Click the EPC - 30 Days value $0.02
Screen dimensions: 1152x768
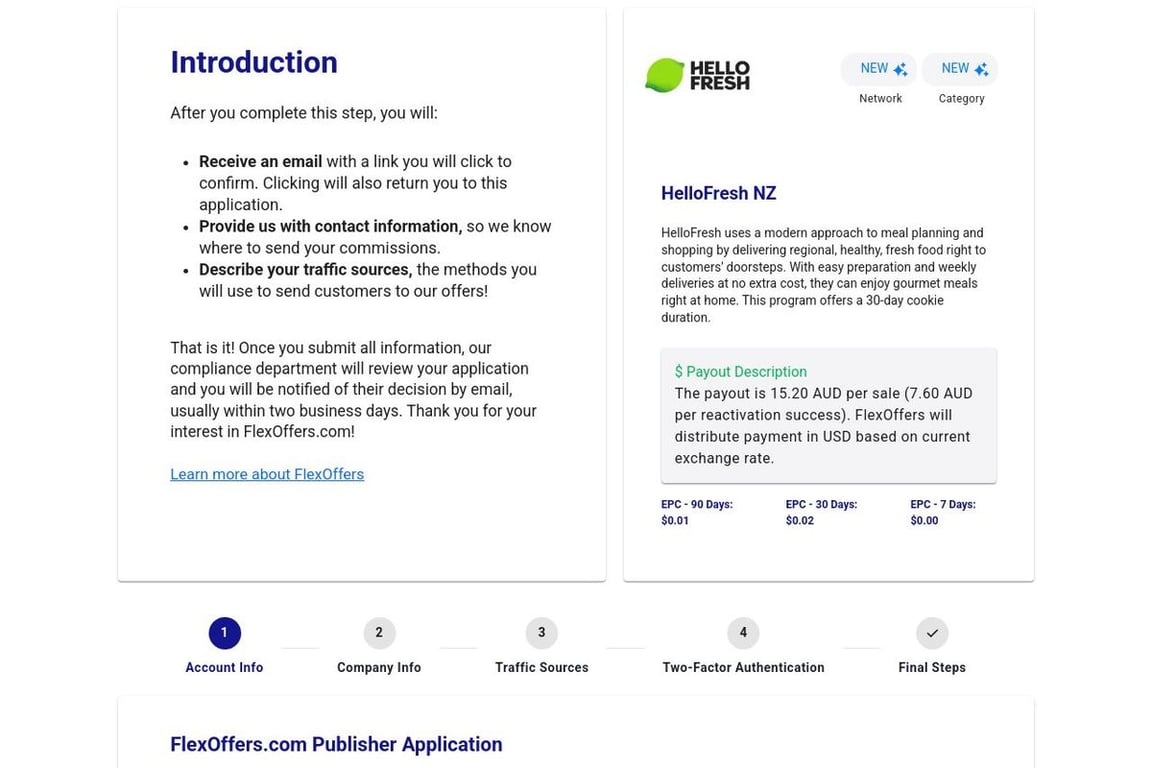coord(799,520)
